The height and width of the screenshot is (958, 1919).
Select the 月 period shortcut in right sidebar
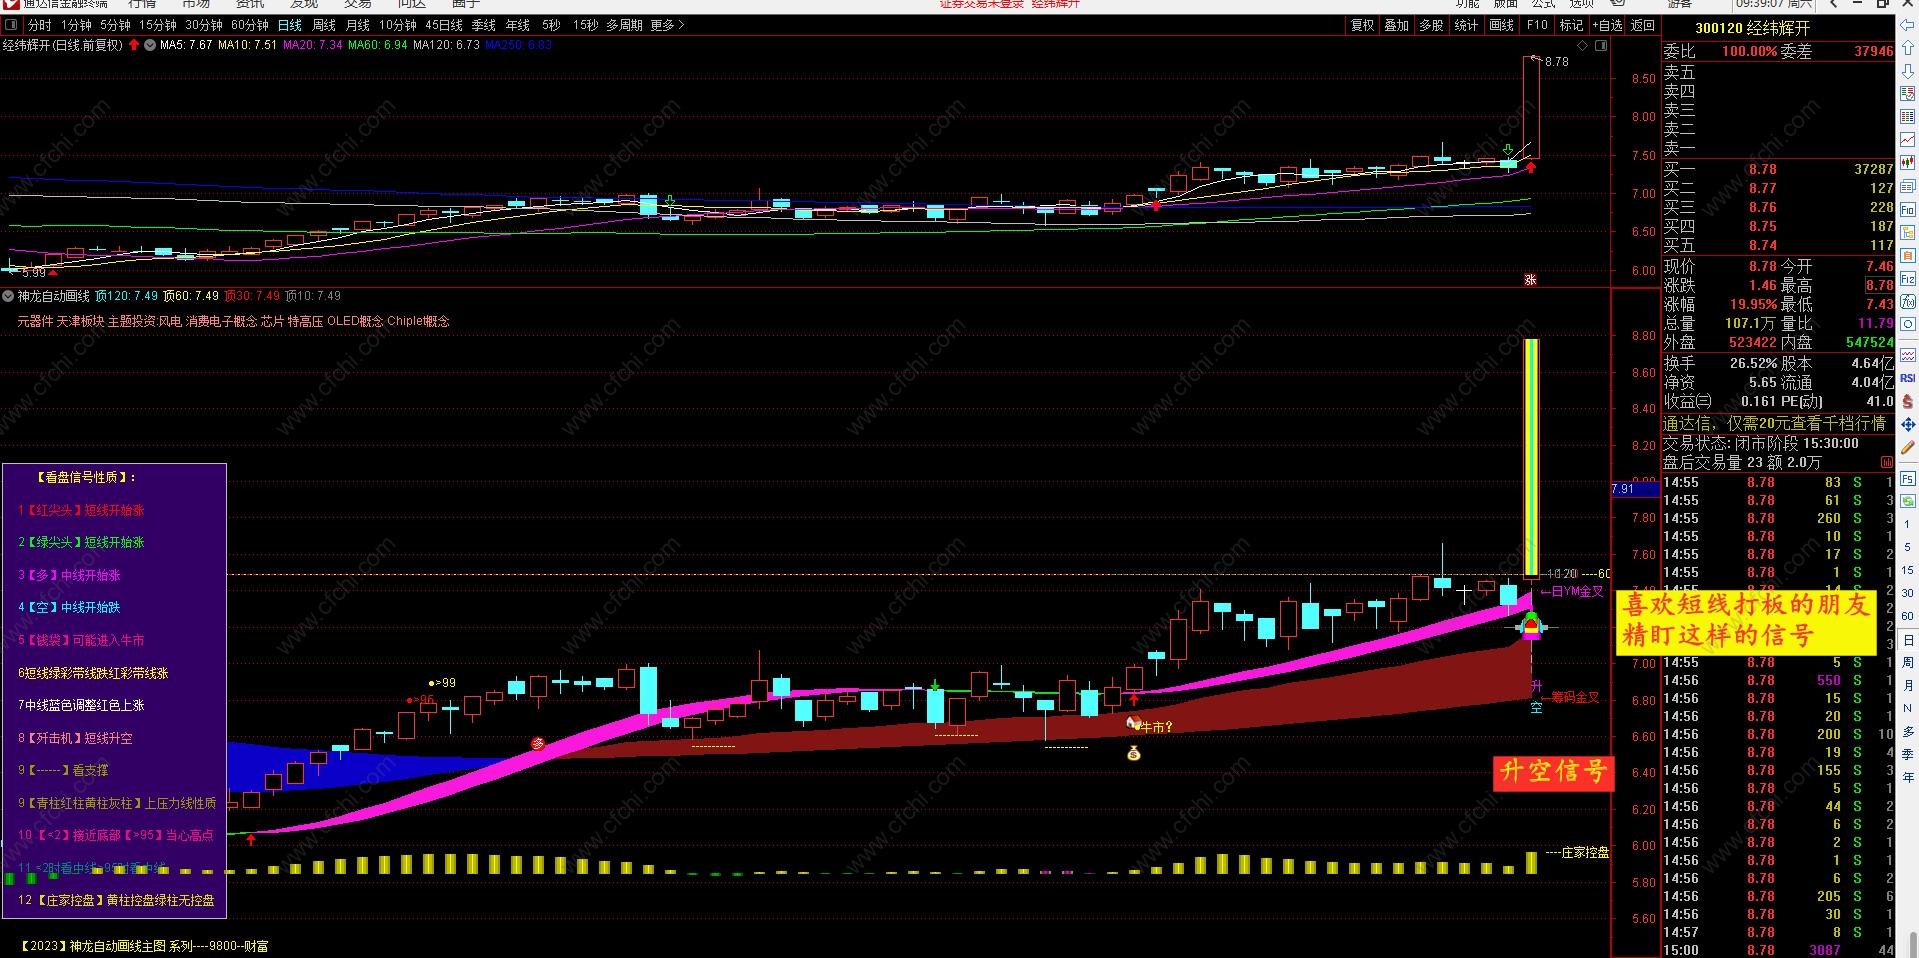coord(1908,685)
